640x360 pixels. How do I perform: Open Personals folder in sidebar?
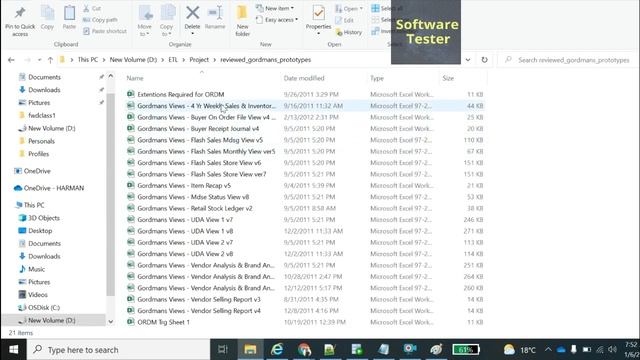tap(41, 141)
